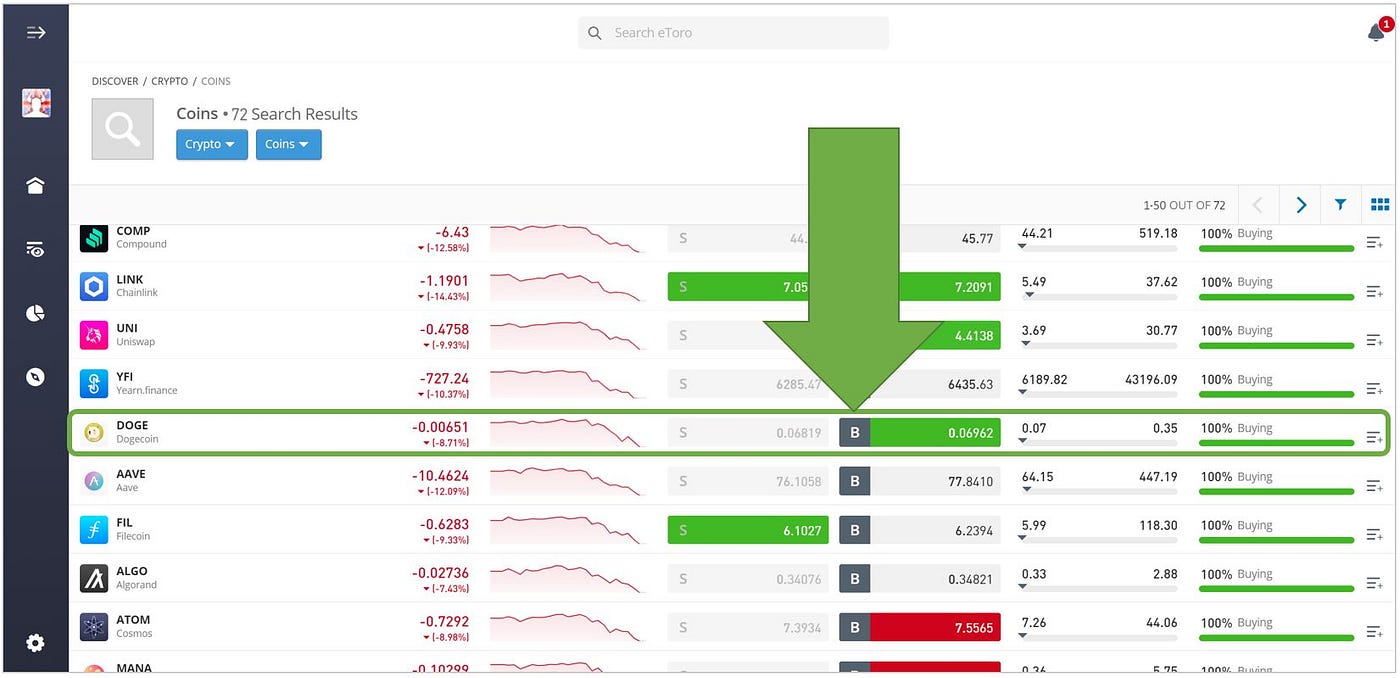Open Portfolio pie chart icon in sidebar
The image size is (1400, 678).
pyautogui.click(x=36, y=313)
